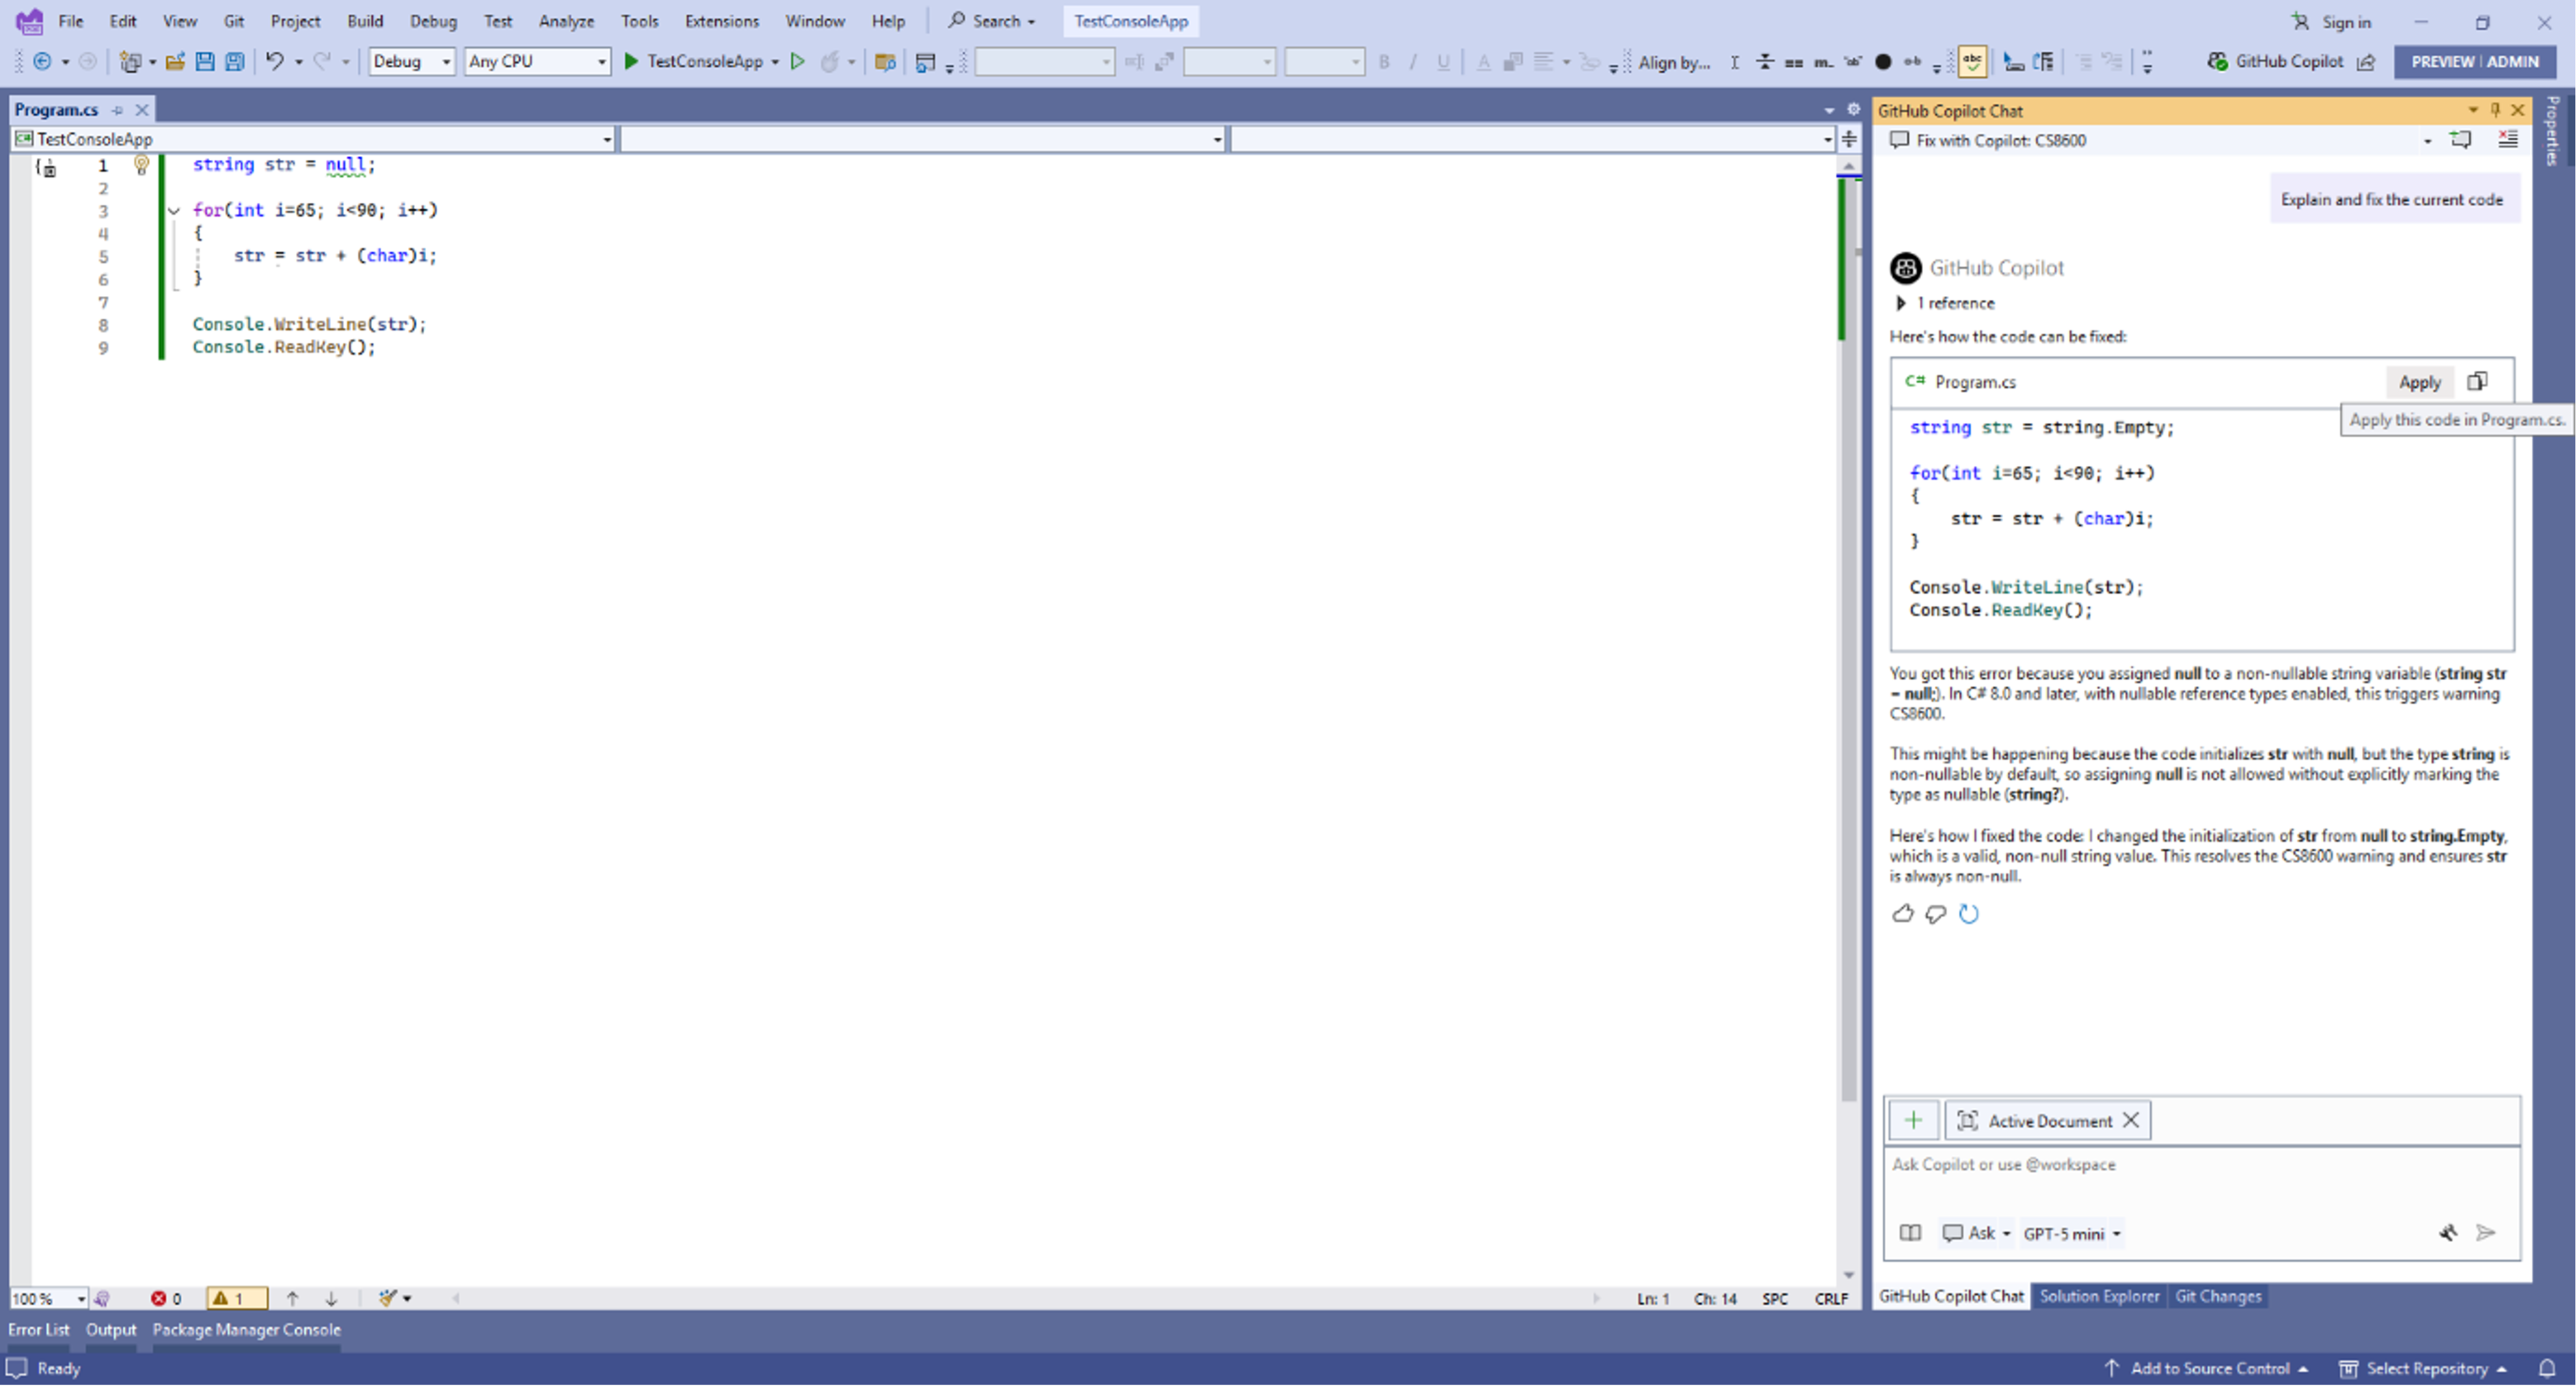Activate voice input in Copilot chat

pyautogui.click(x=2449, y=1233)
